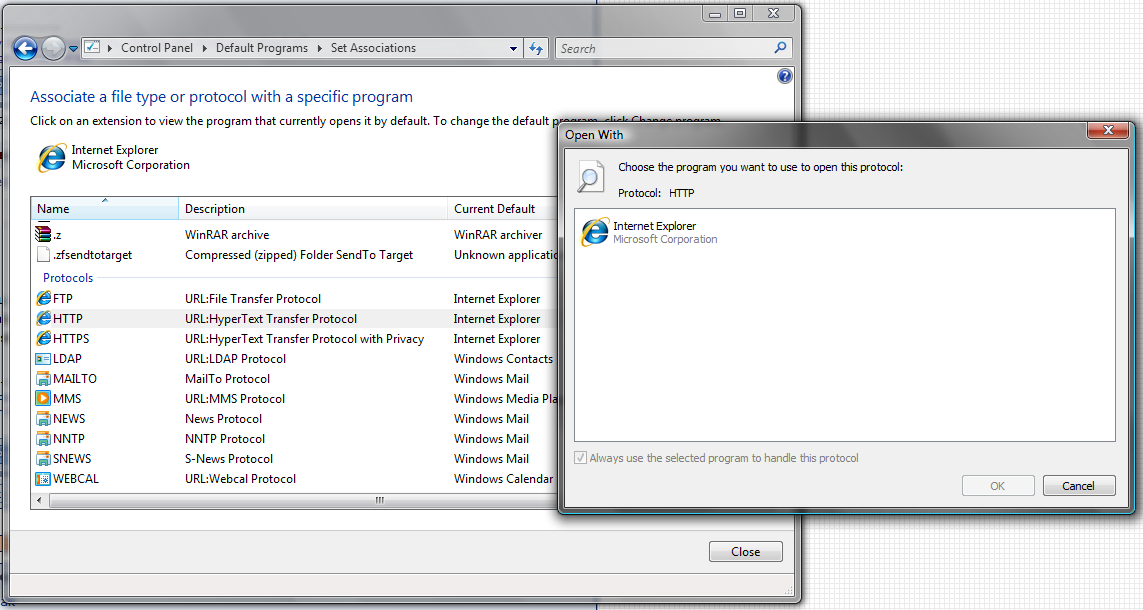This screenshot has height=610, width=1143.
Task: Select the NEWS protocol icon
Action: pos(43,418)
